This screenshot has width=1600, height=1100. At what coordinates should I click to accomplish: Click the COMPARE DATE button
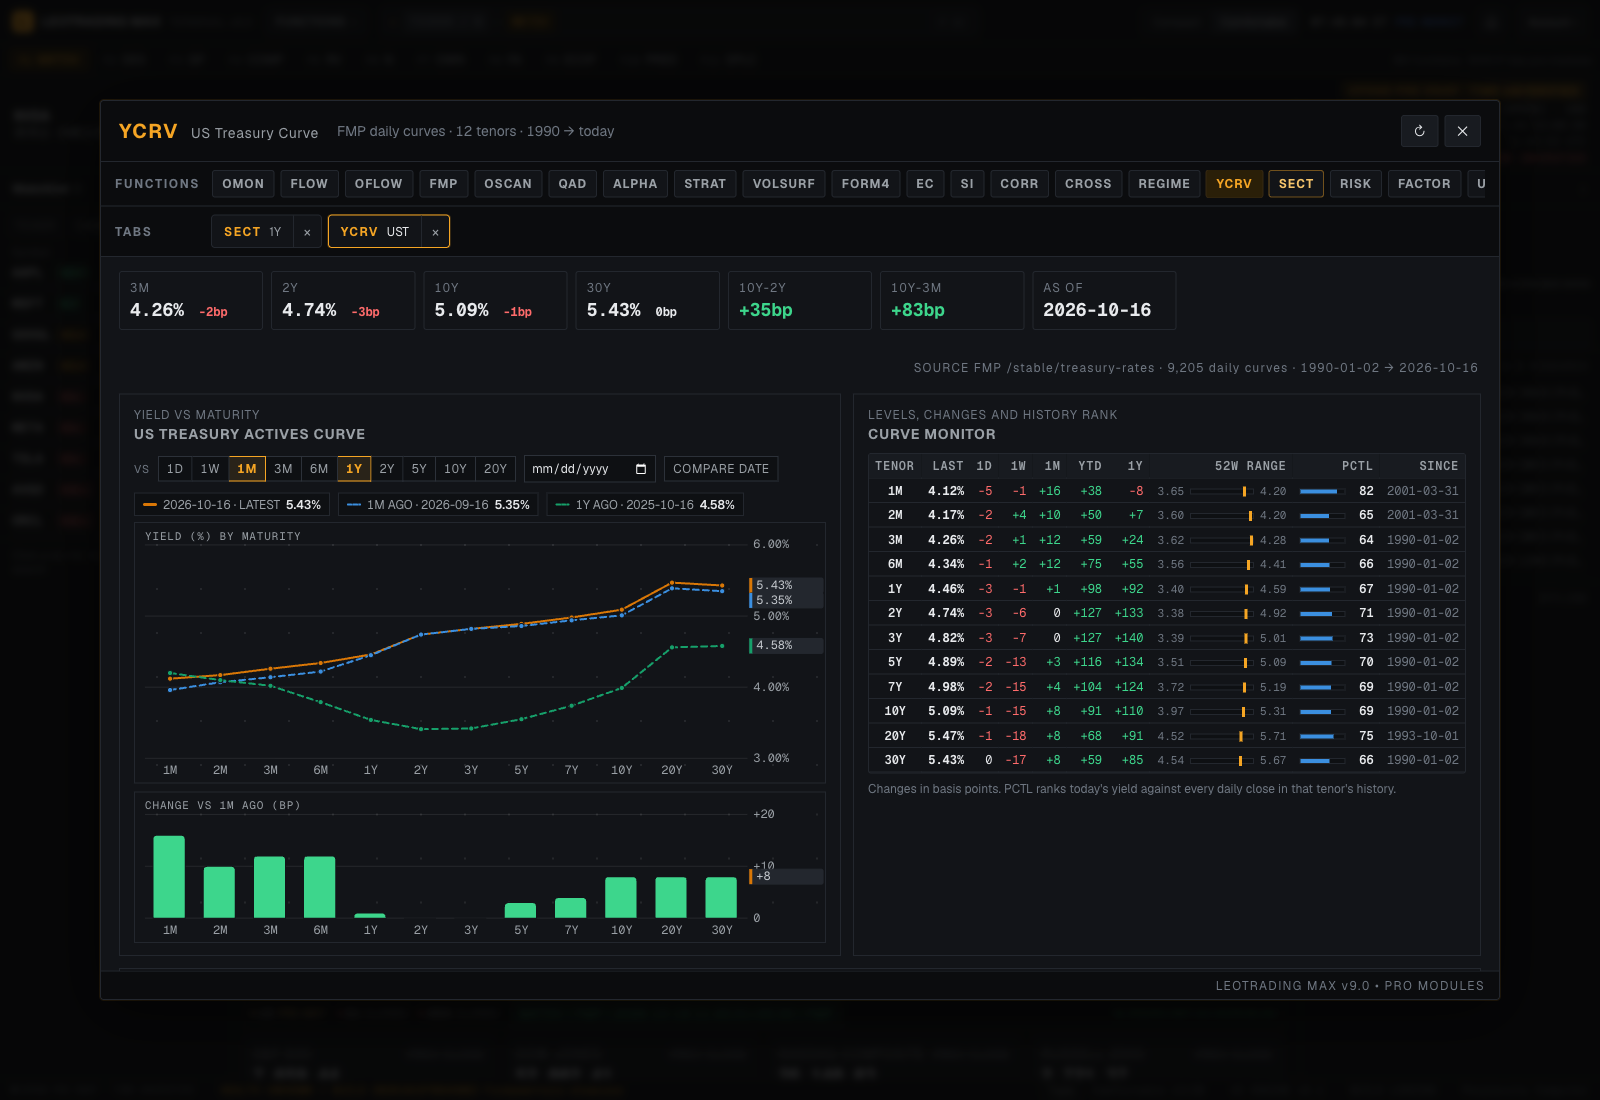coord(721,469)
